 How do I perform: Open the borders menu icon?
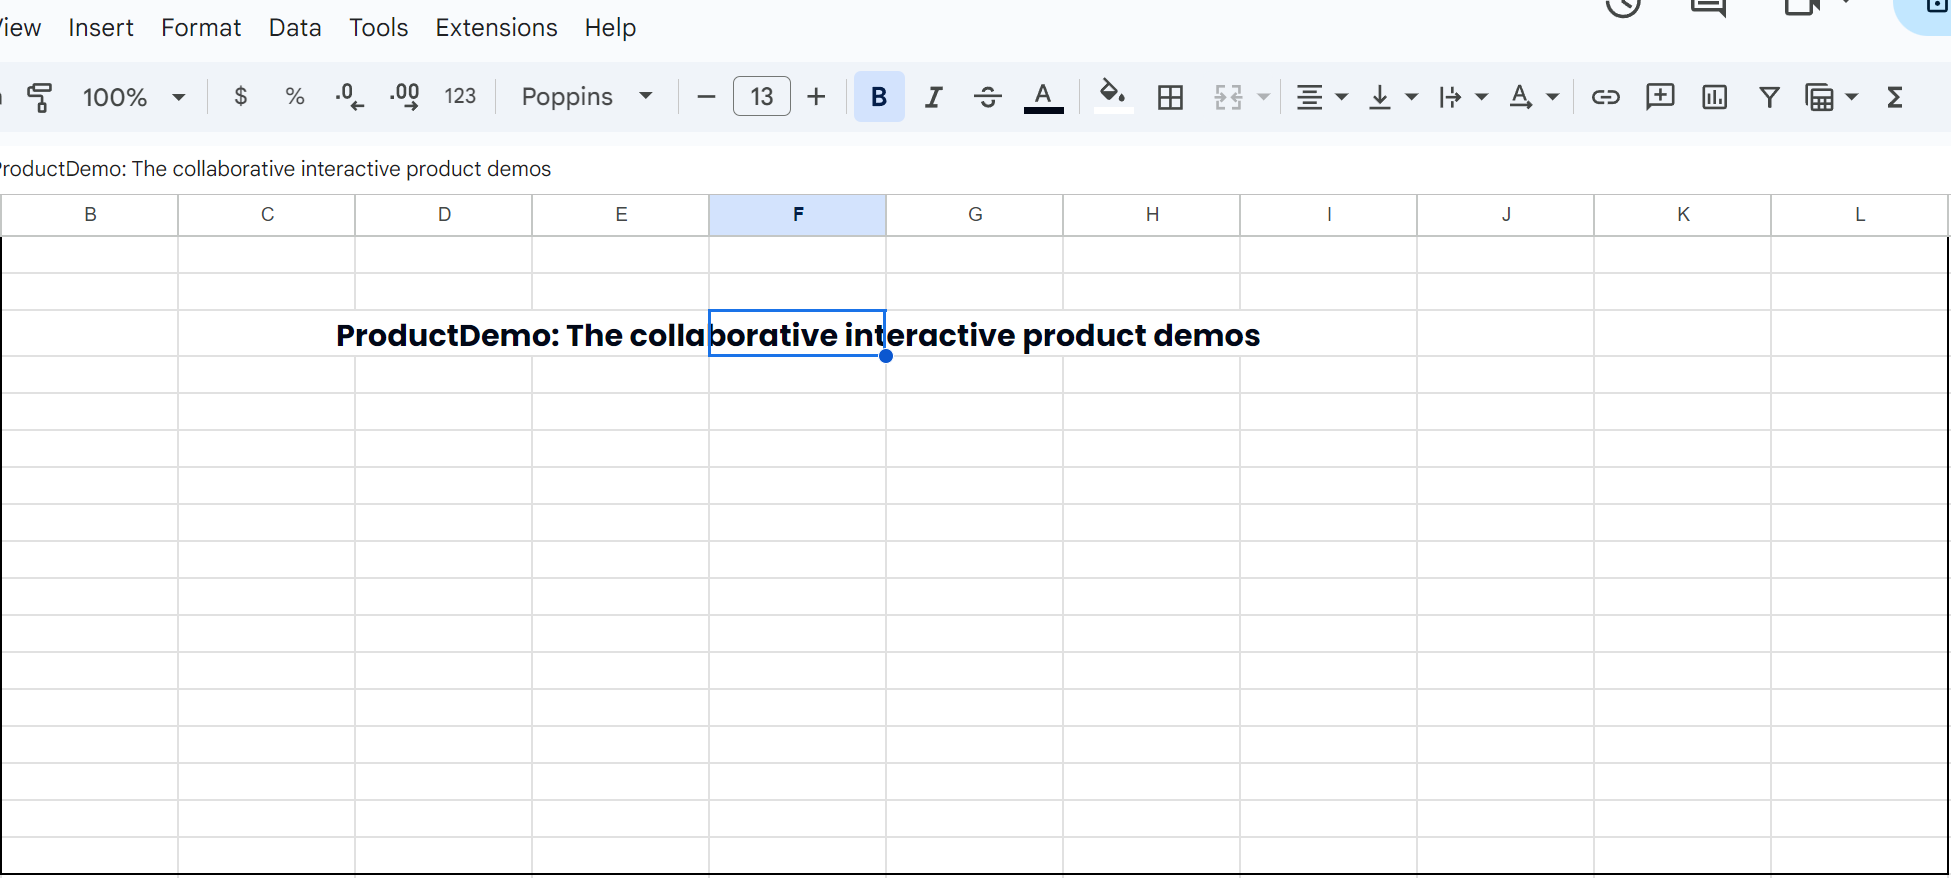click(x=1170, y=97)
